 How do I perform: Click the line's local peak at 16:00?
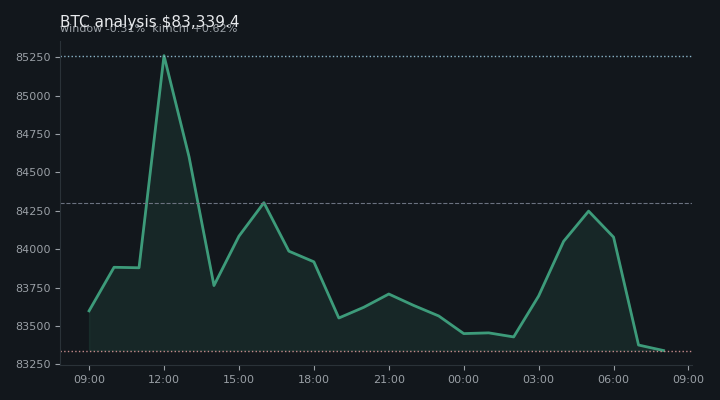point(264,203)
